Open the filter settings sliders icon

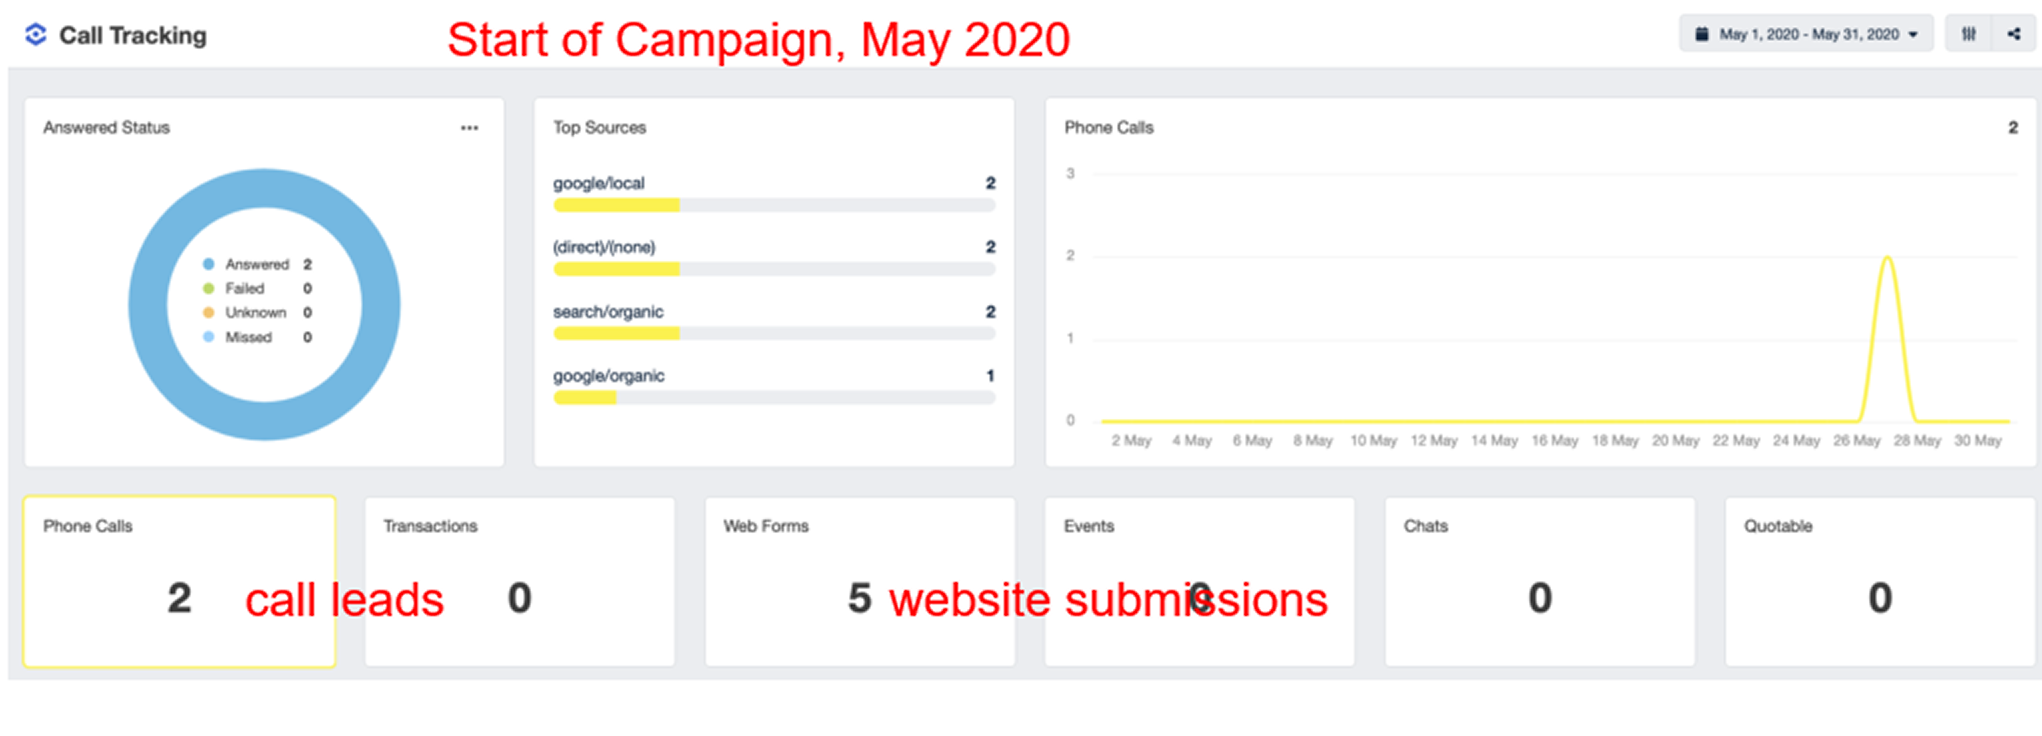point(1968,34)
